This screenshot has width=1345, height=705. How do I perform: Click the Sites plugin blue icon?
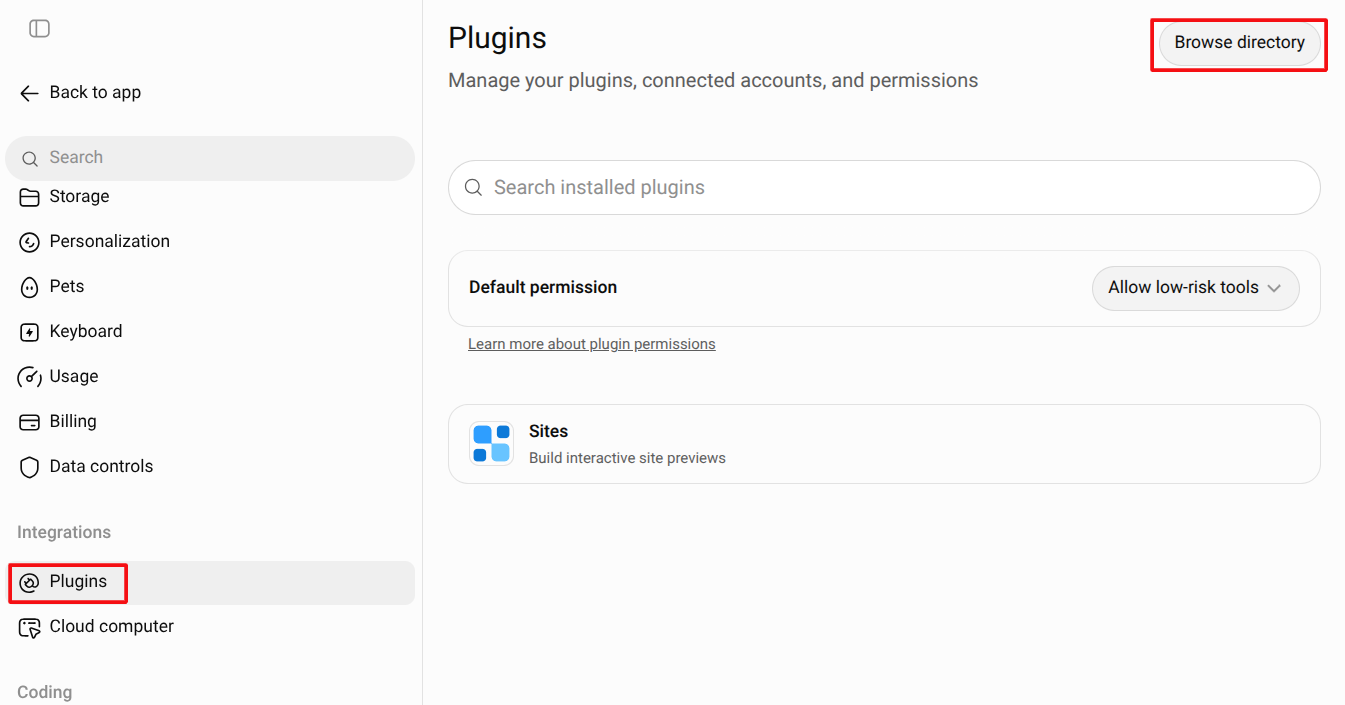(x=491, y=443)
